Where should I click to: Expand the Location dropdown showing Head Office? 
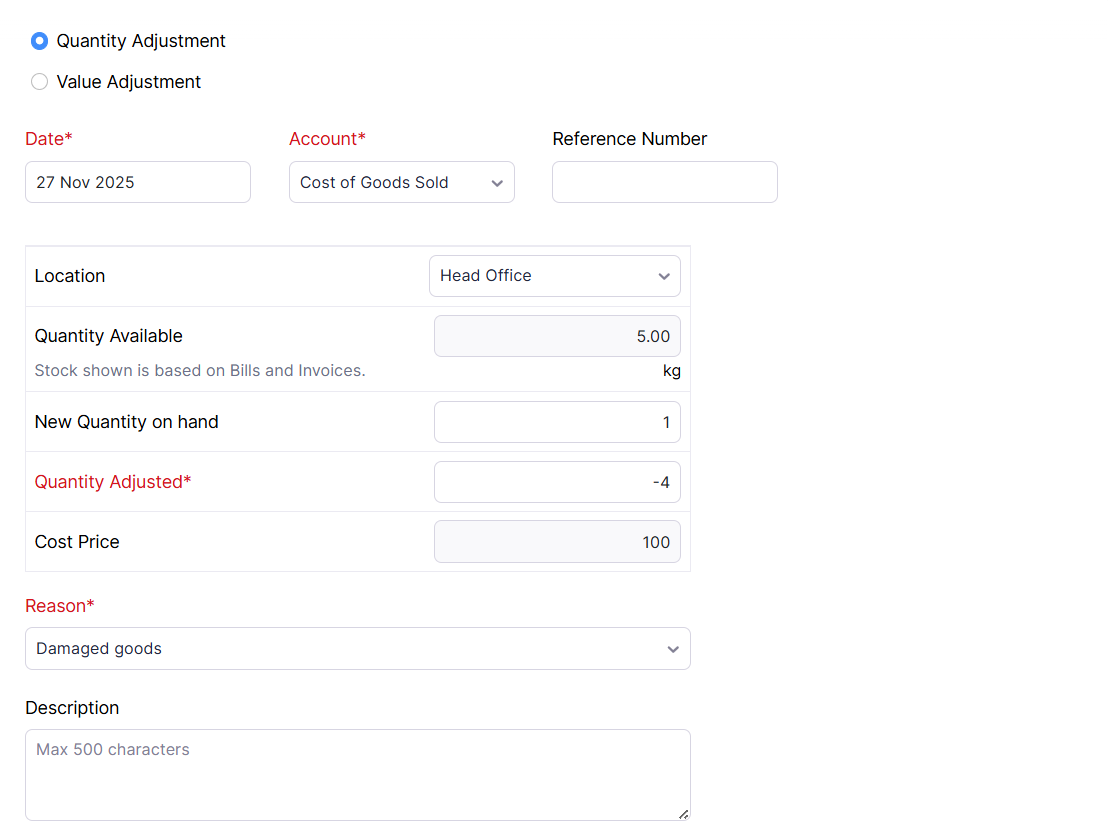point(554,276)
